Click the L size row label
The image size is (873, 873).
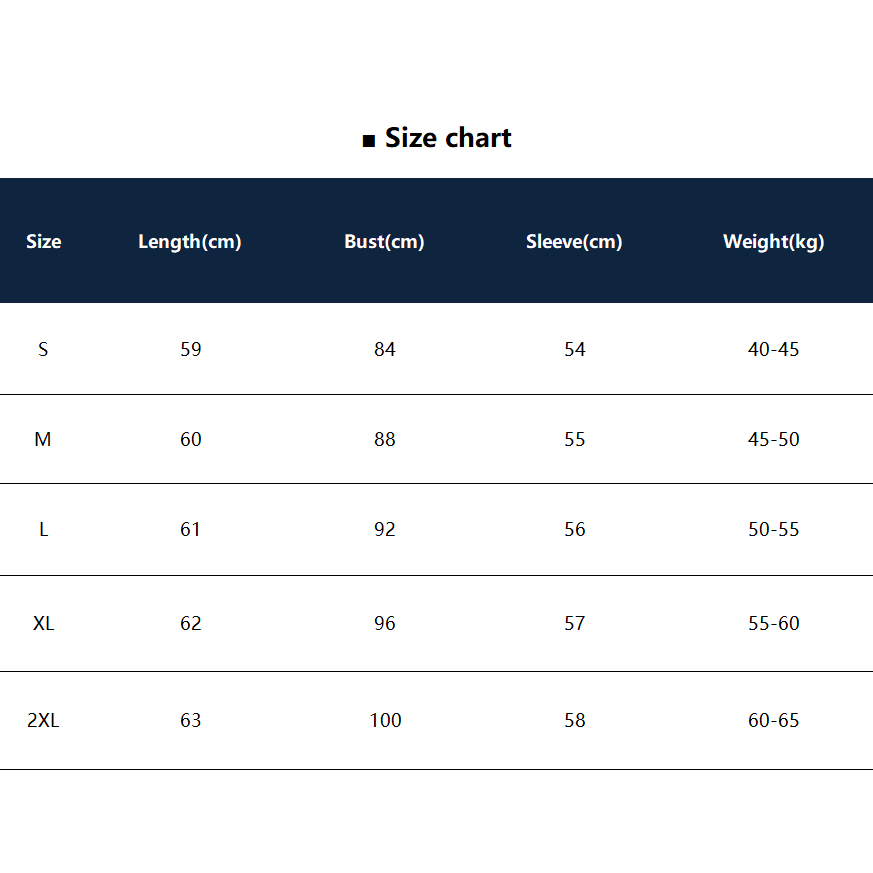pyautogui.click(x=43, y=529)
